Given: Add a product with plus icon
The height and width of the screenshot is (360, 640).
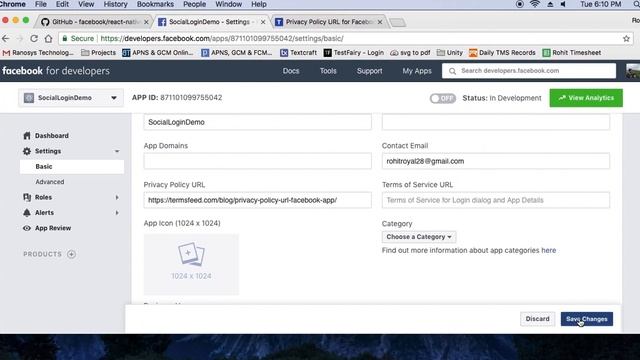Looking at the screenshot, I should tap(71, 254).
